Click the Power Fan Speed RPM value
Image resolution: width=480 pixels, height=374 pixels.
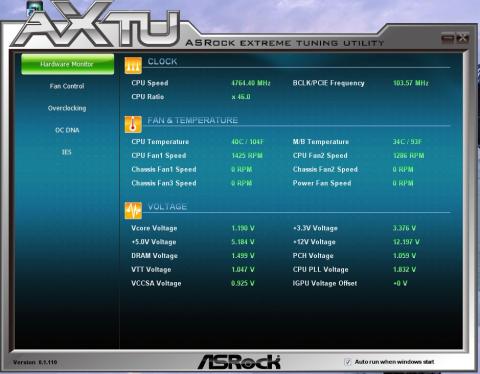(403, 183)
